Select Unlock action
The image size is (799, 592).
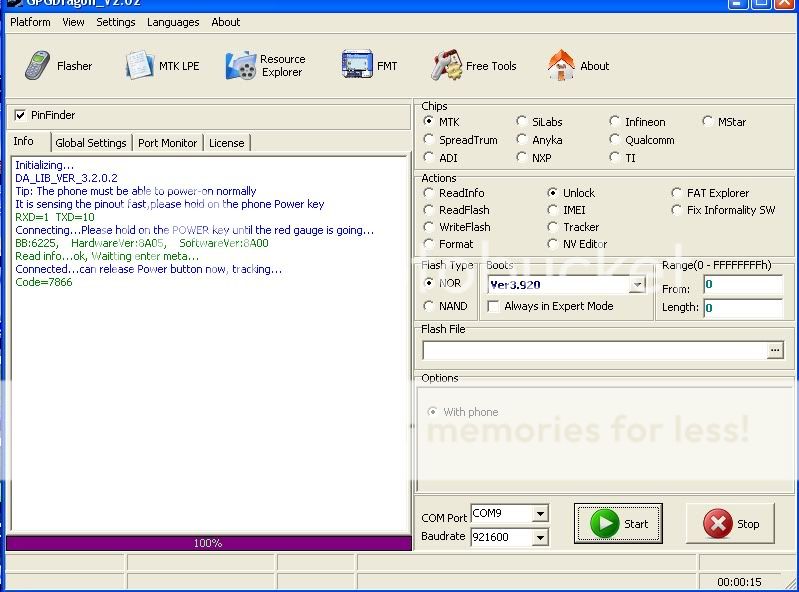pyautogui.click(x=552, y=193)
